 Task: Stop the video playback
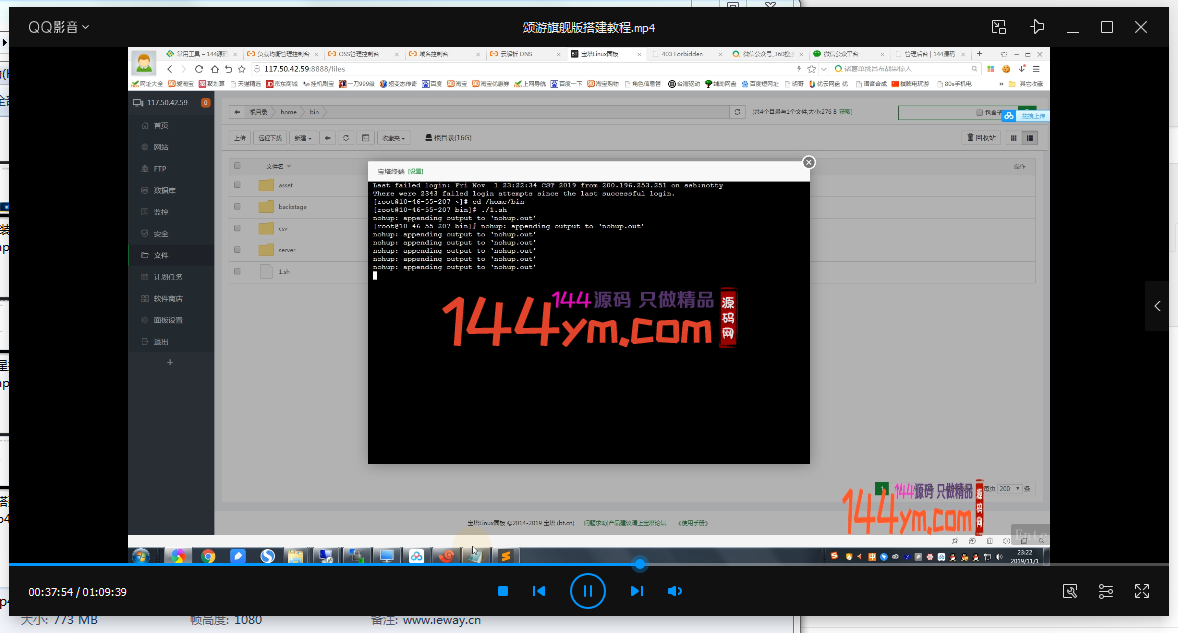pyautogui.click(x=504, y=591)
